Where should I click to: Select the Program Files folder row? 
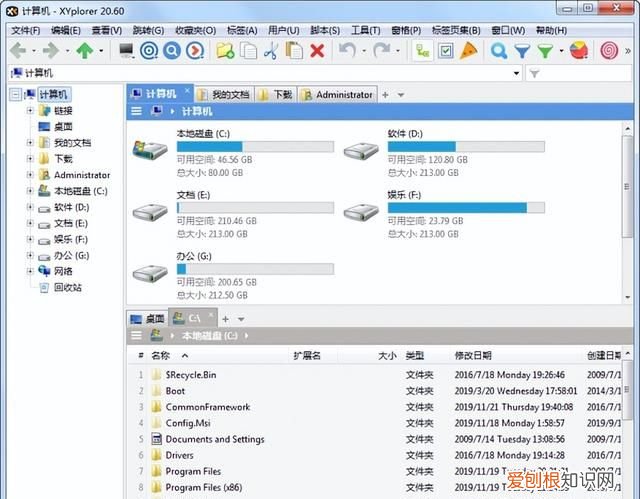coord(376,471)
